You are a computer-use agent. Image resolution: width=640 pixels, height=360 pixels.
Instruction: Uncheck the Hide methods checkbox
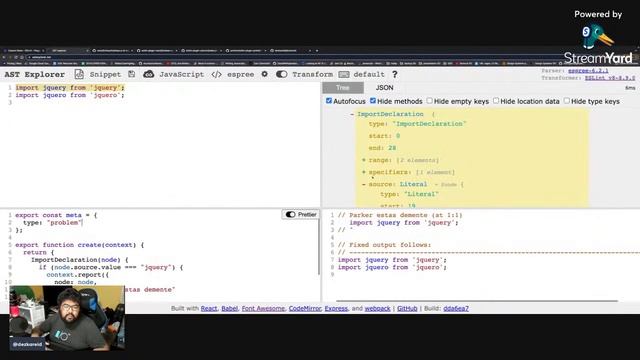point(373,100)
